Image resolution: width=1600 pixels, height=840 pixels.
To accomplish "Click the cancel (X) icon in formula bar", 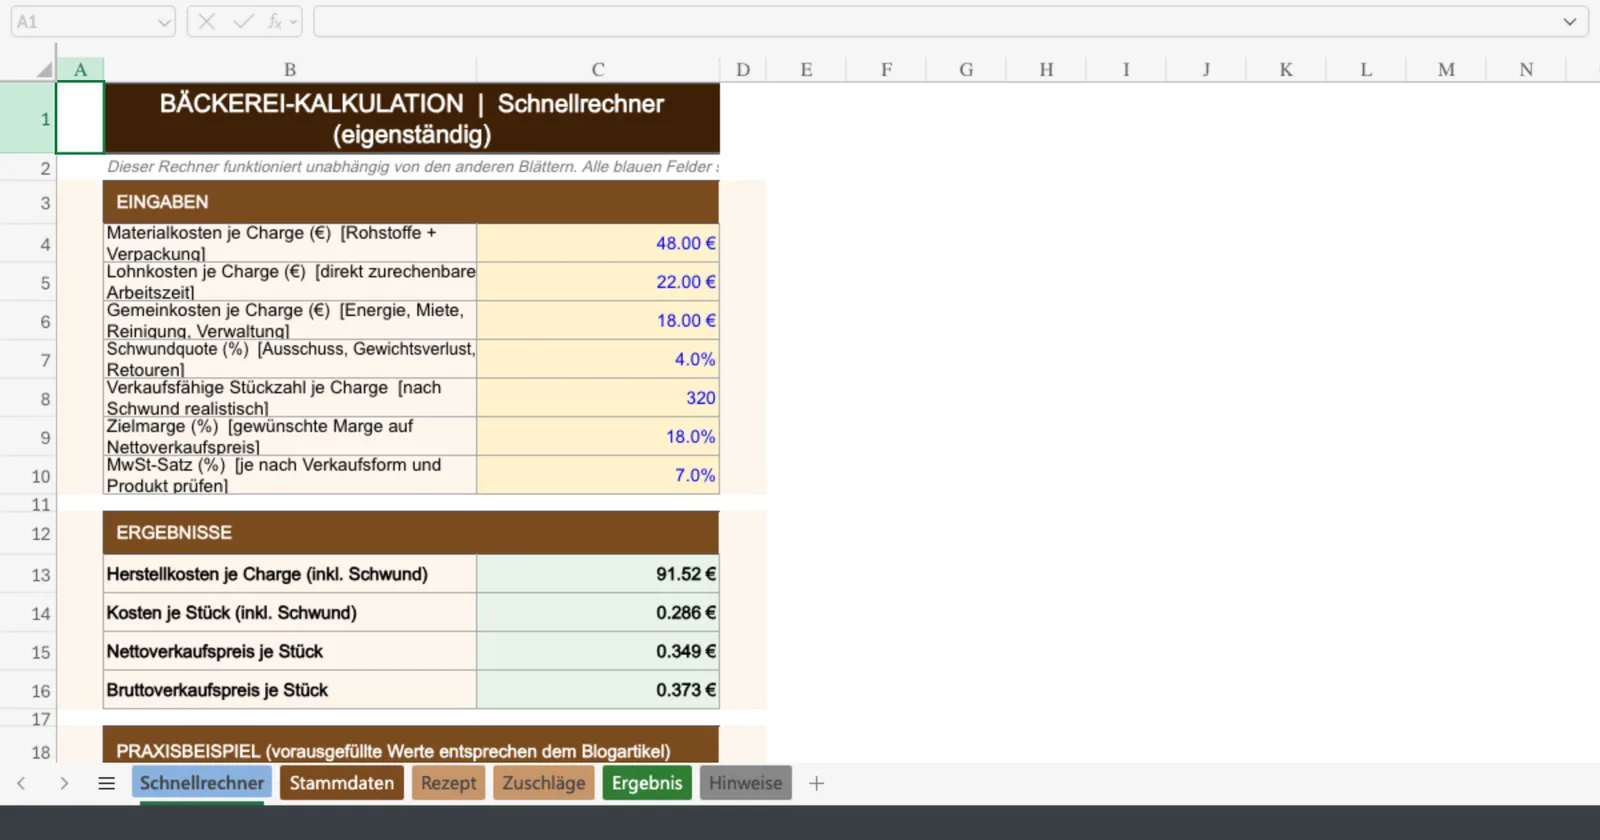I will point(206,21).
